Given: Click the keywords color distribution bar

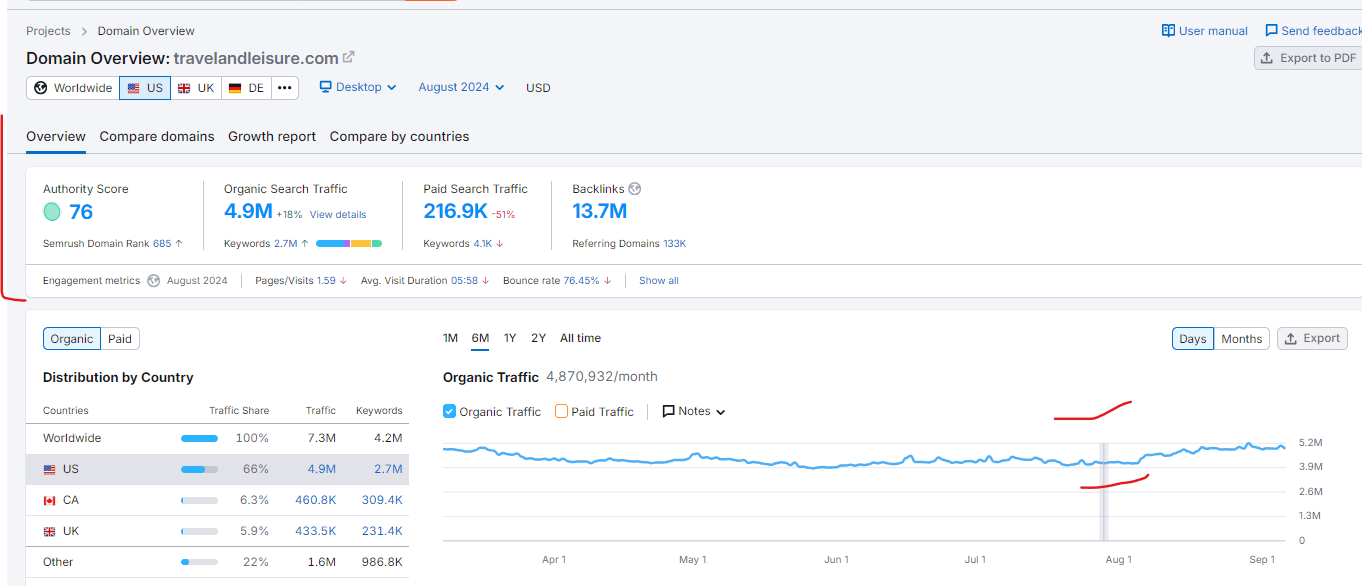Looking at the screenshot, I should pyautogui.click(x=348, y=243).
